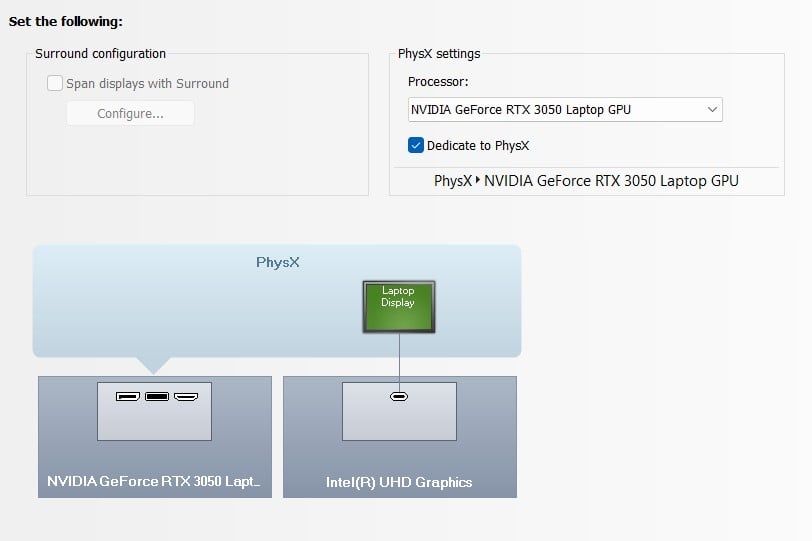The width and height of the screenshot is (812, 541).
Task: Click the Surround configuration group title
Action: tap(100, 54)
